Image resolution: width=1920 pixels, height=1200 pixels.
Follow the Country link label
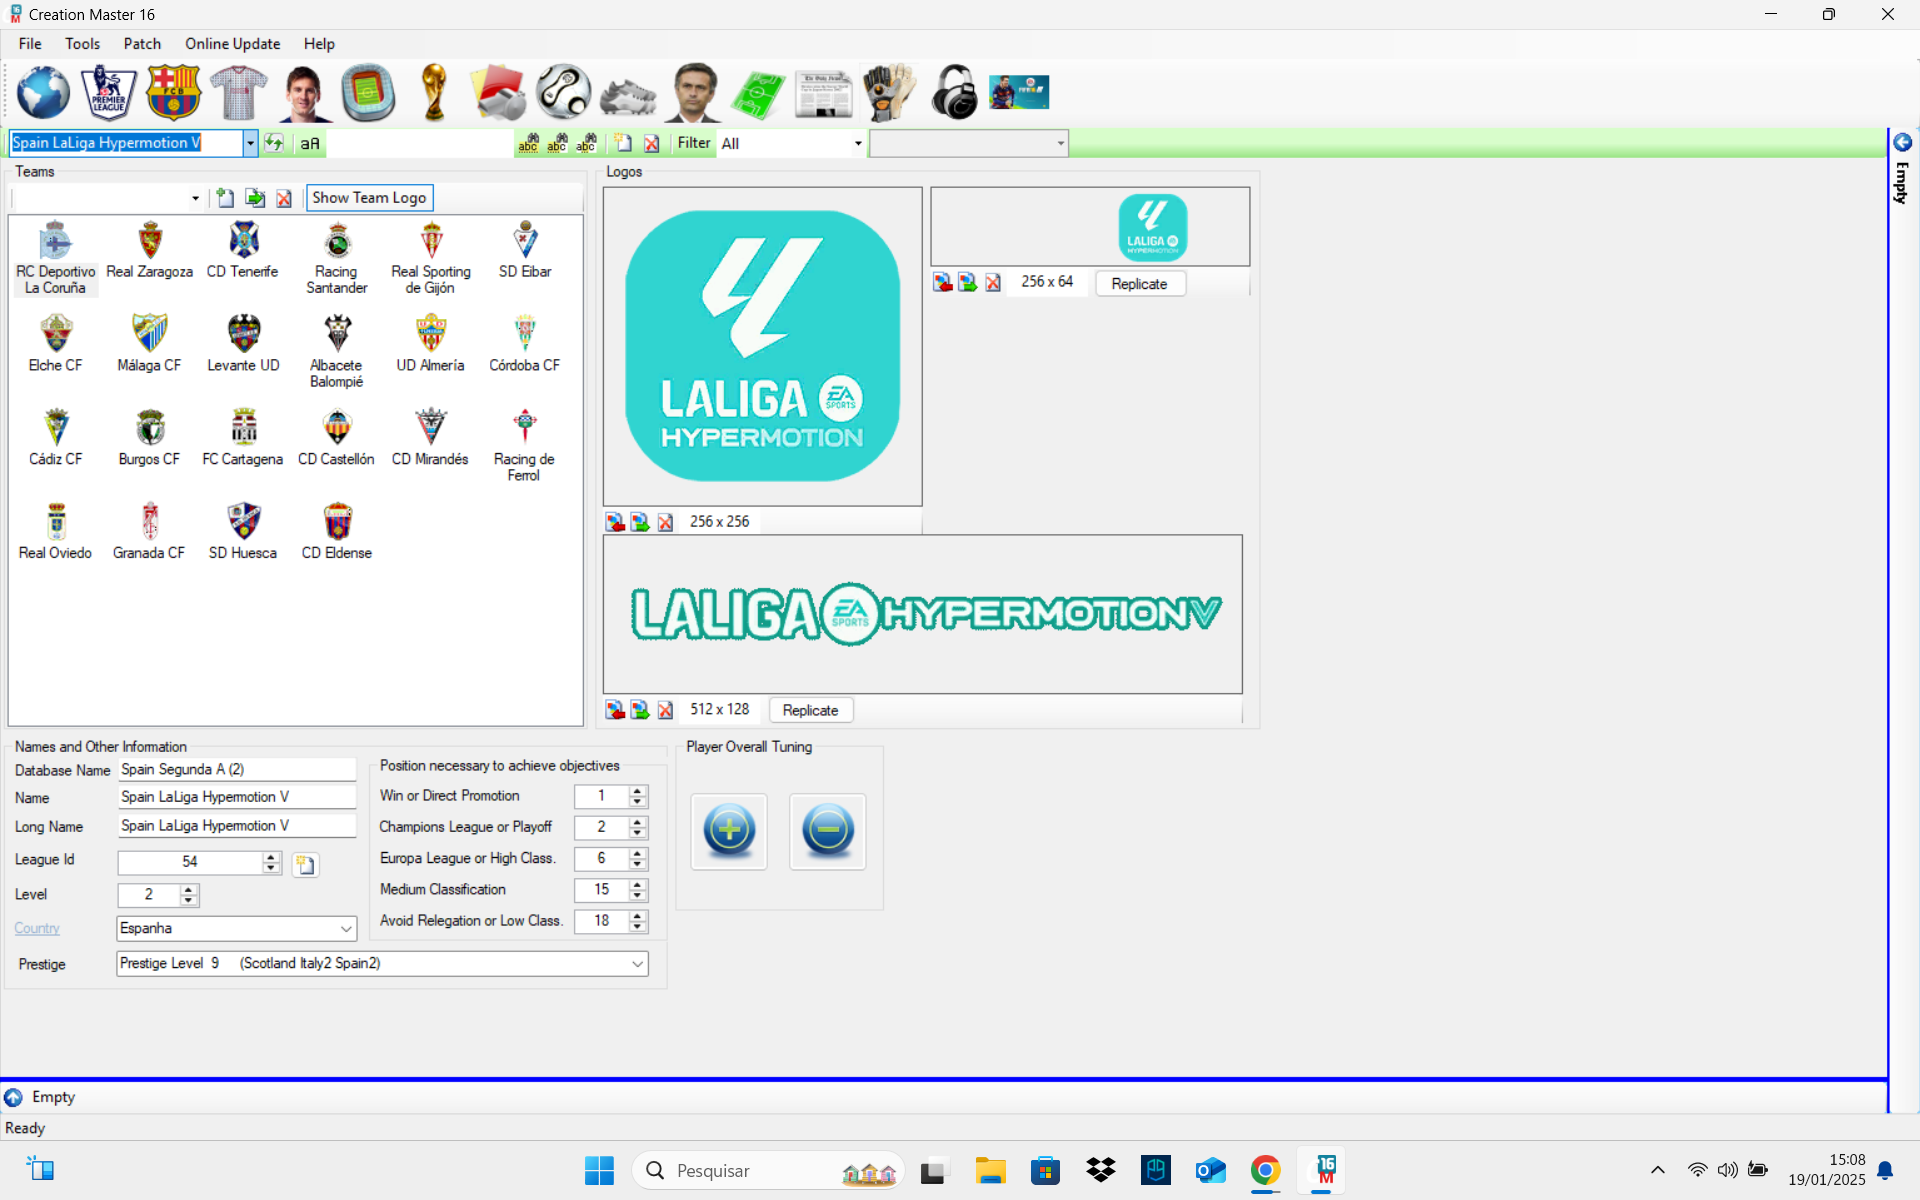37,928
